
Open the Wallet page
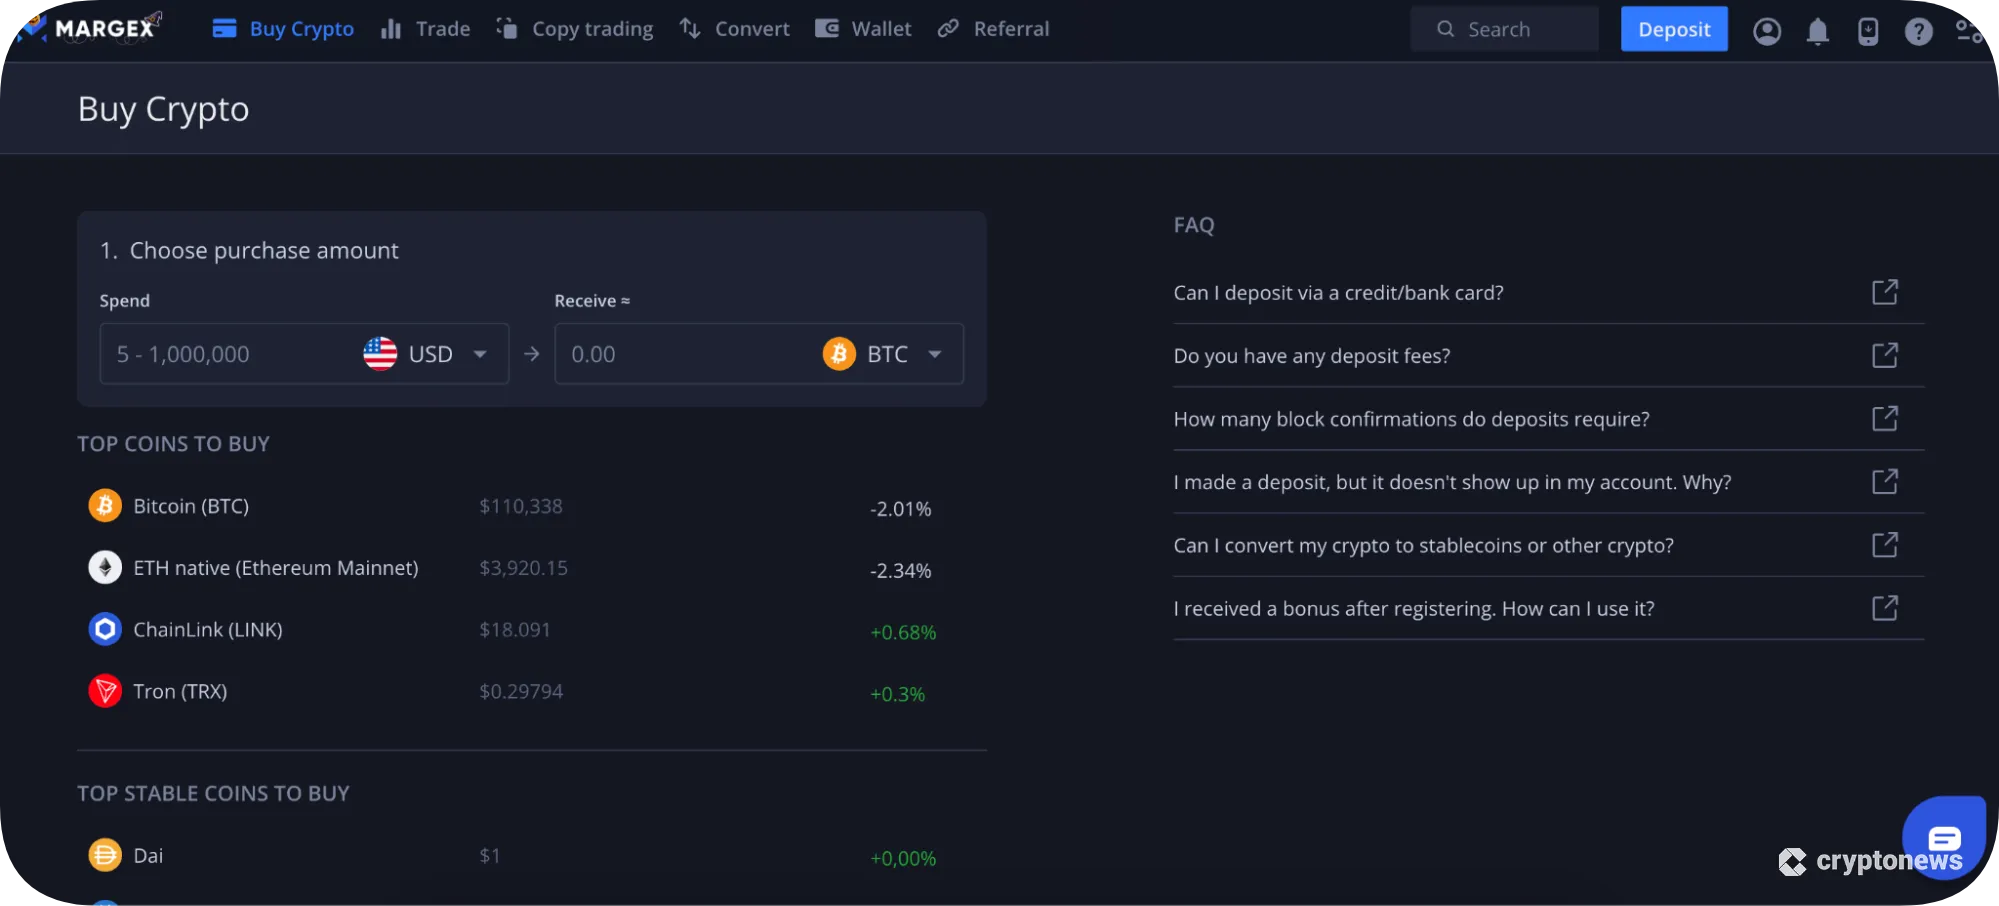click(863, 29)
